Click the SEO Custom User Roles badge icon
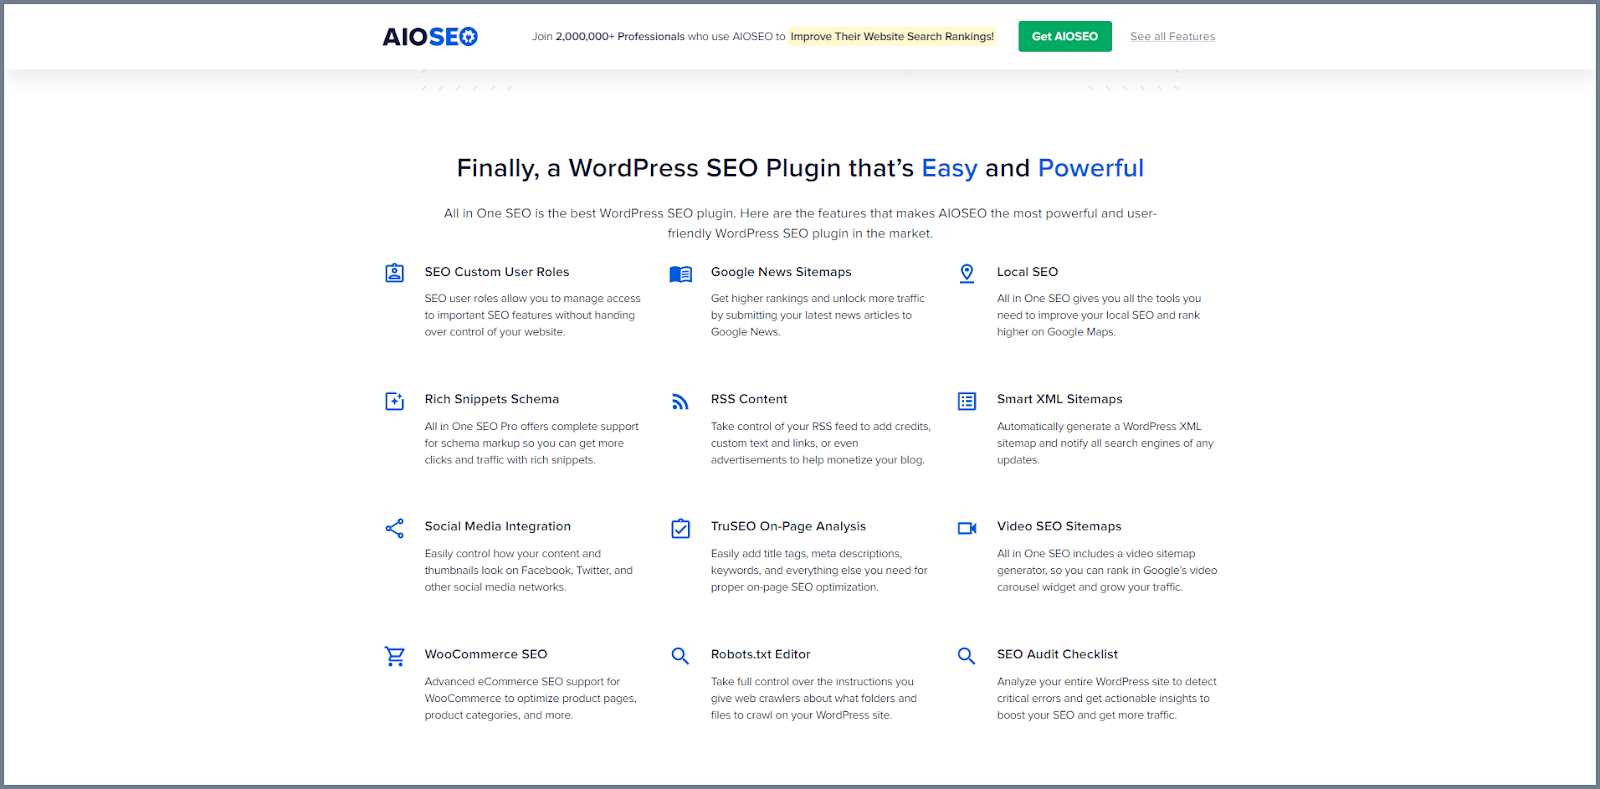The image size is (1600, 789). coord(395,273)
